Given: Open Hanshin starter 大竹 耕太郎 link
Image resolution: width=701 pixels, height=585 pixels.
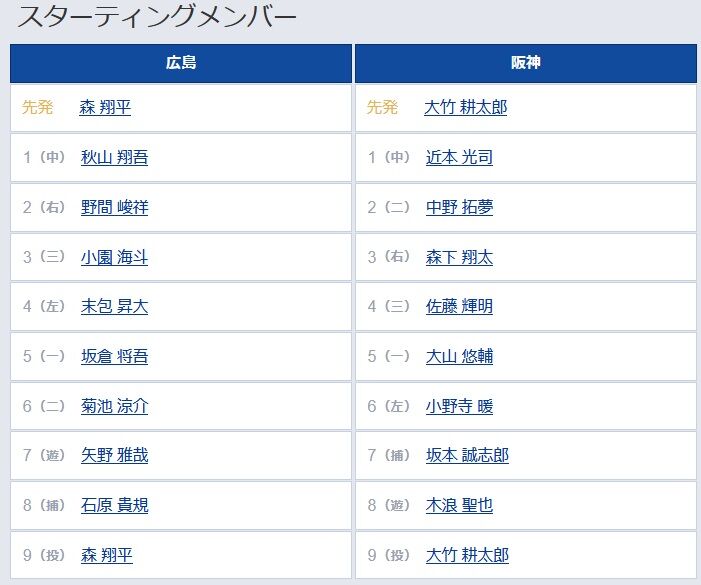Looking at the screenshot, I should coord(465,107).
